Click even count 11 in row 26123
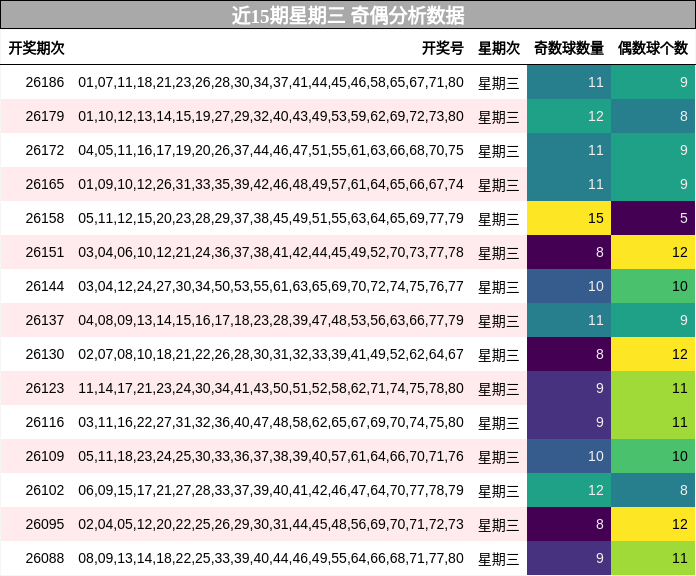 tap(653, 388)
